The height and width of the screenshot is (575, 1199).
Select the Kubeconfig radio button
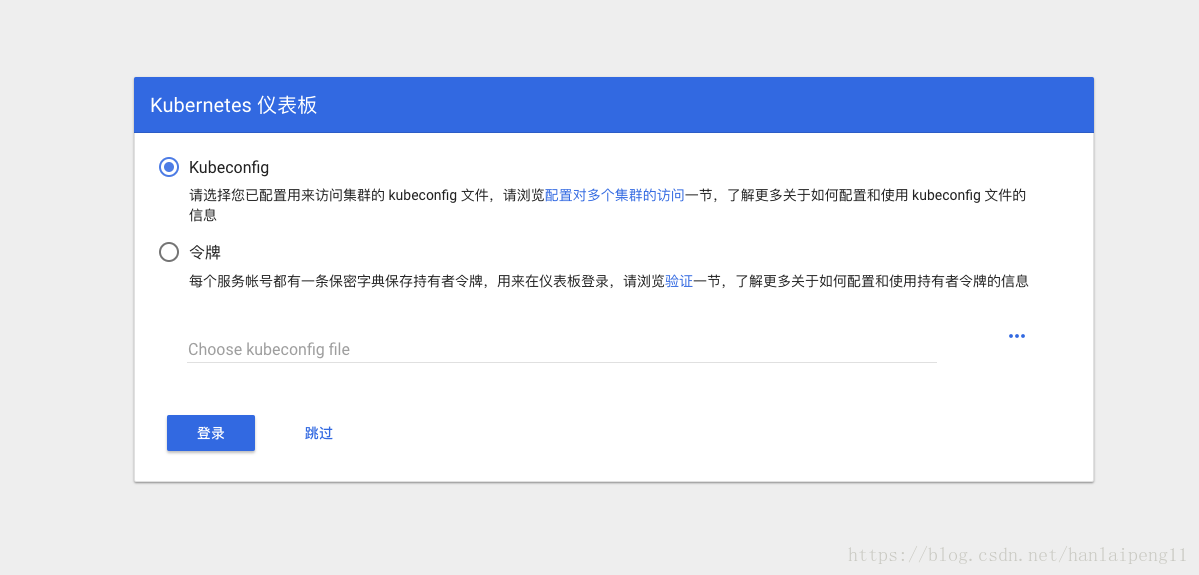[x=169, y=167]
